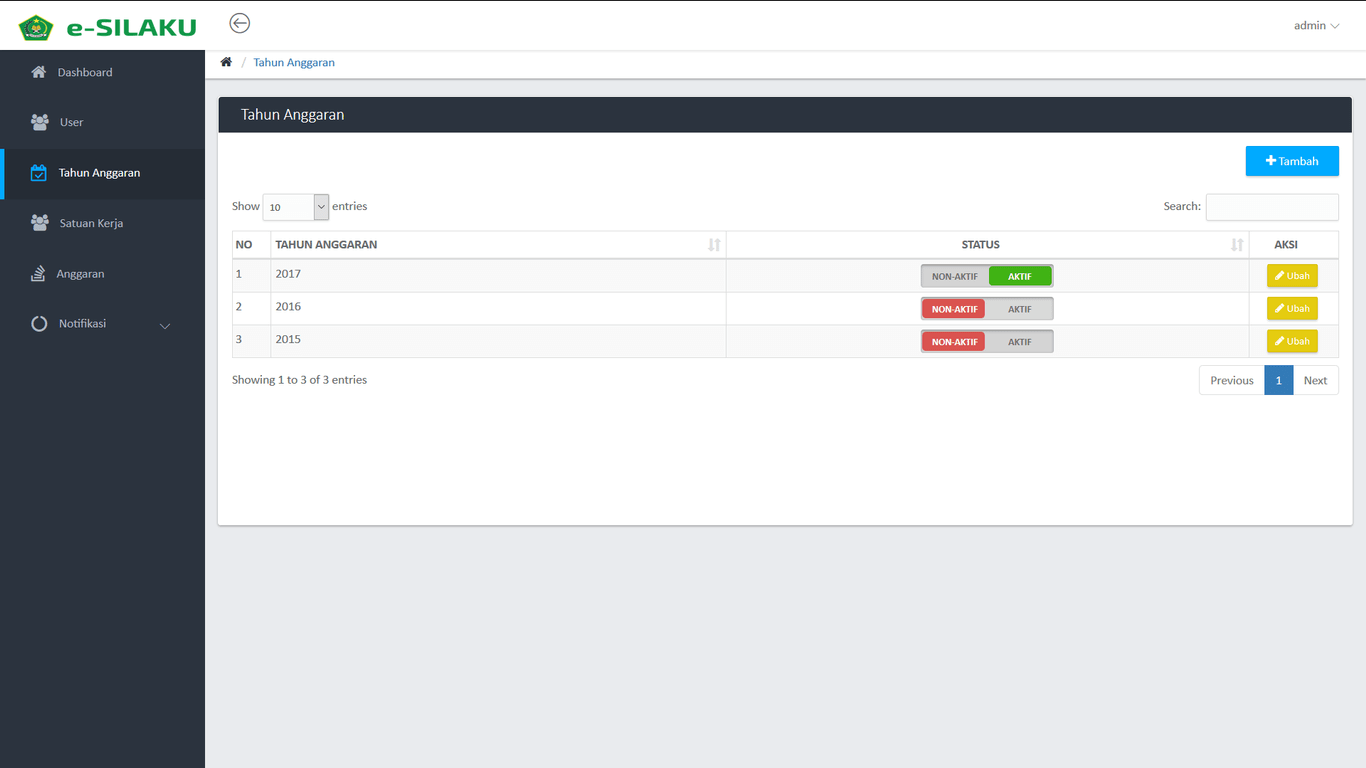
Task: Click the back arrow circle icon
Action: click(x=240, y=23)
